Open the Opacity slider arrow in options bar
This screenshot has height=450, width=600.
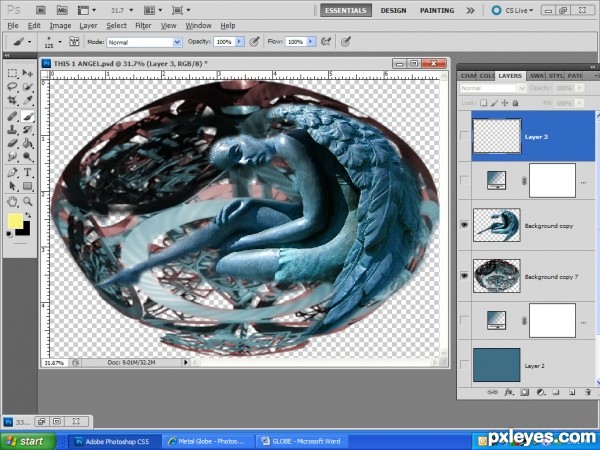click(240, 42)
